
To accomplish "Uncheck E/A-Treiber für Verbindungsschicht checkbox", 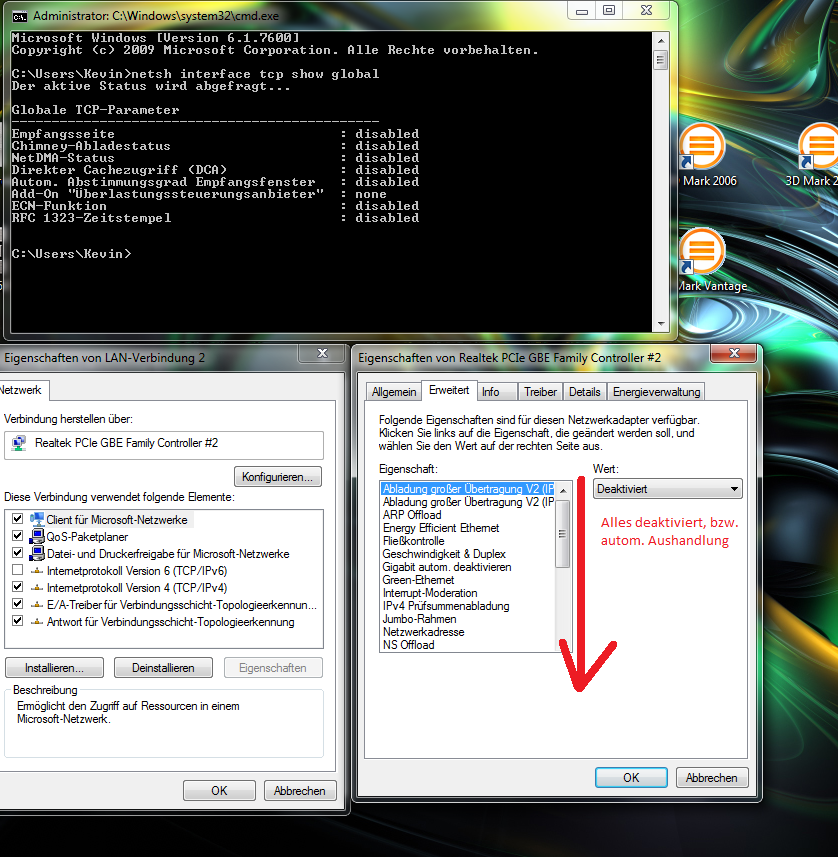I will 17,604.
